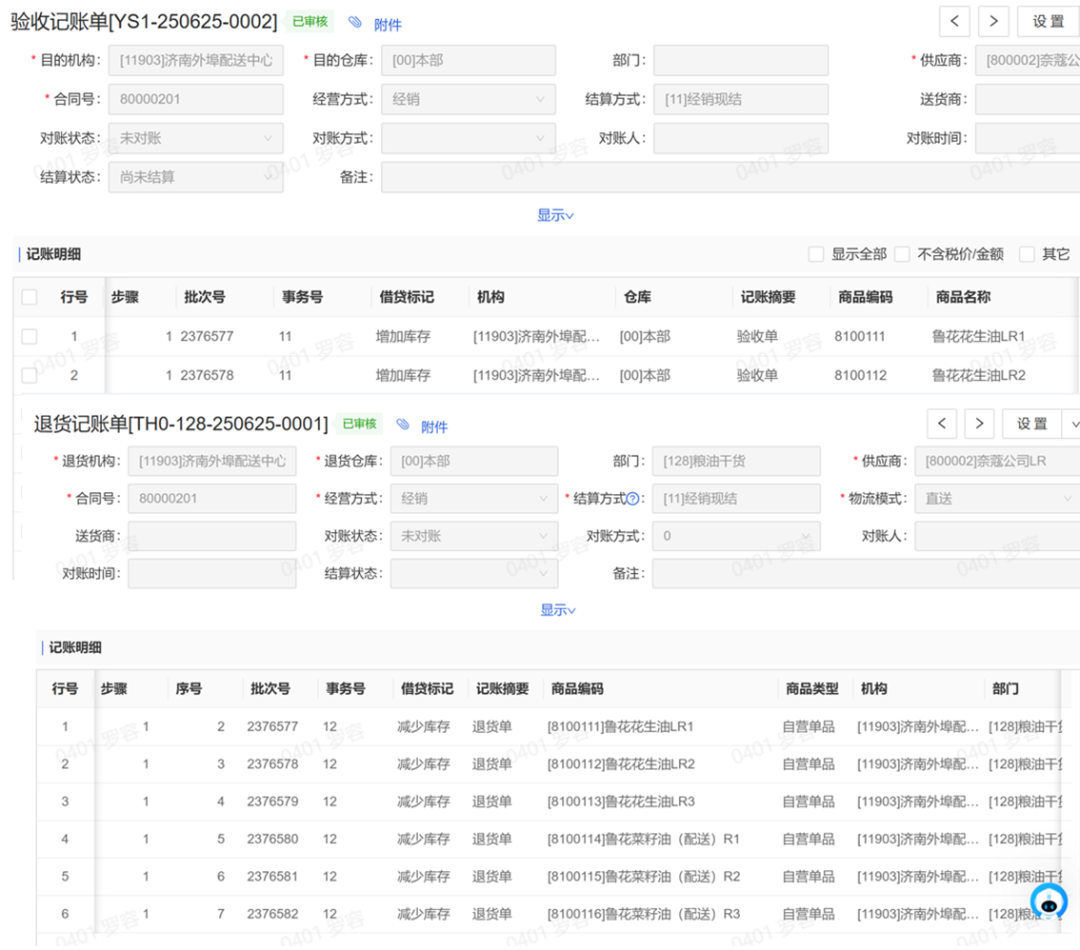This screenshot has height=950, width=1080.
Task: Click the 设置 button in 验收记账单
Action: click(1048, 21)
